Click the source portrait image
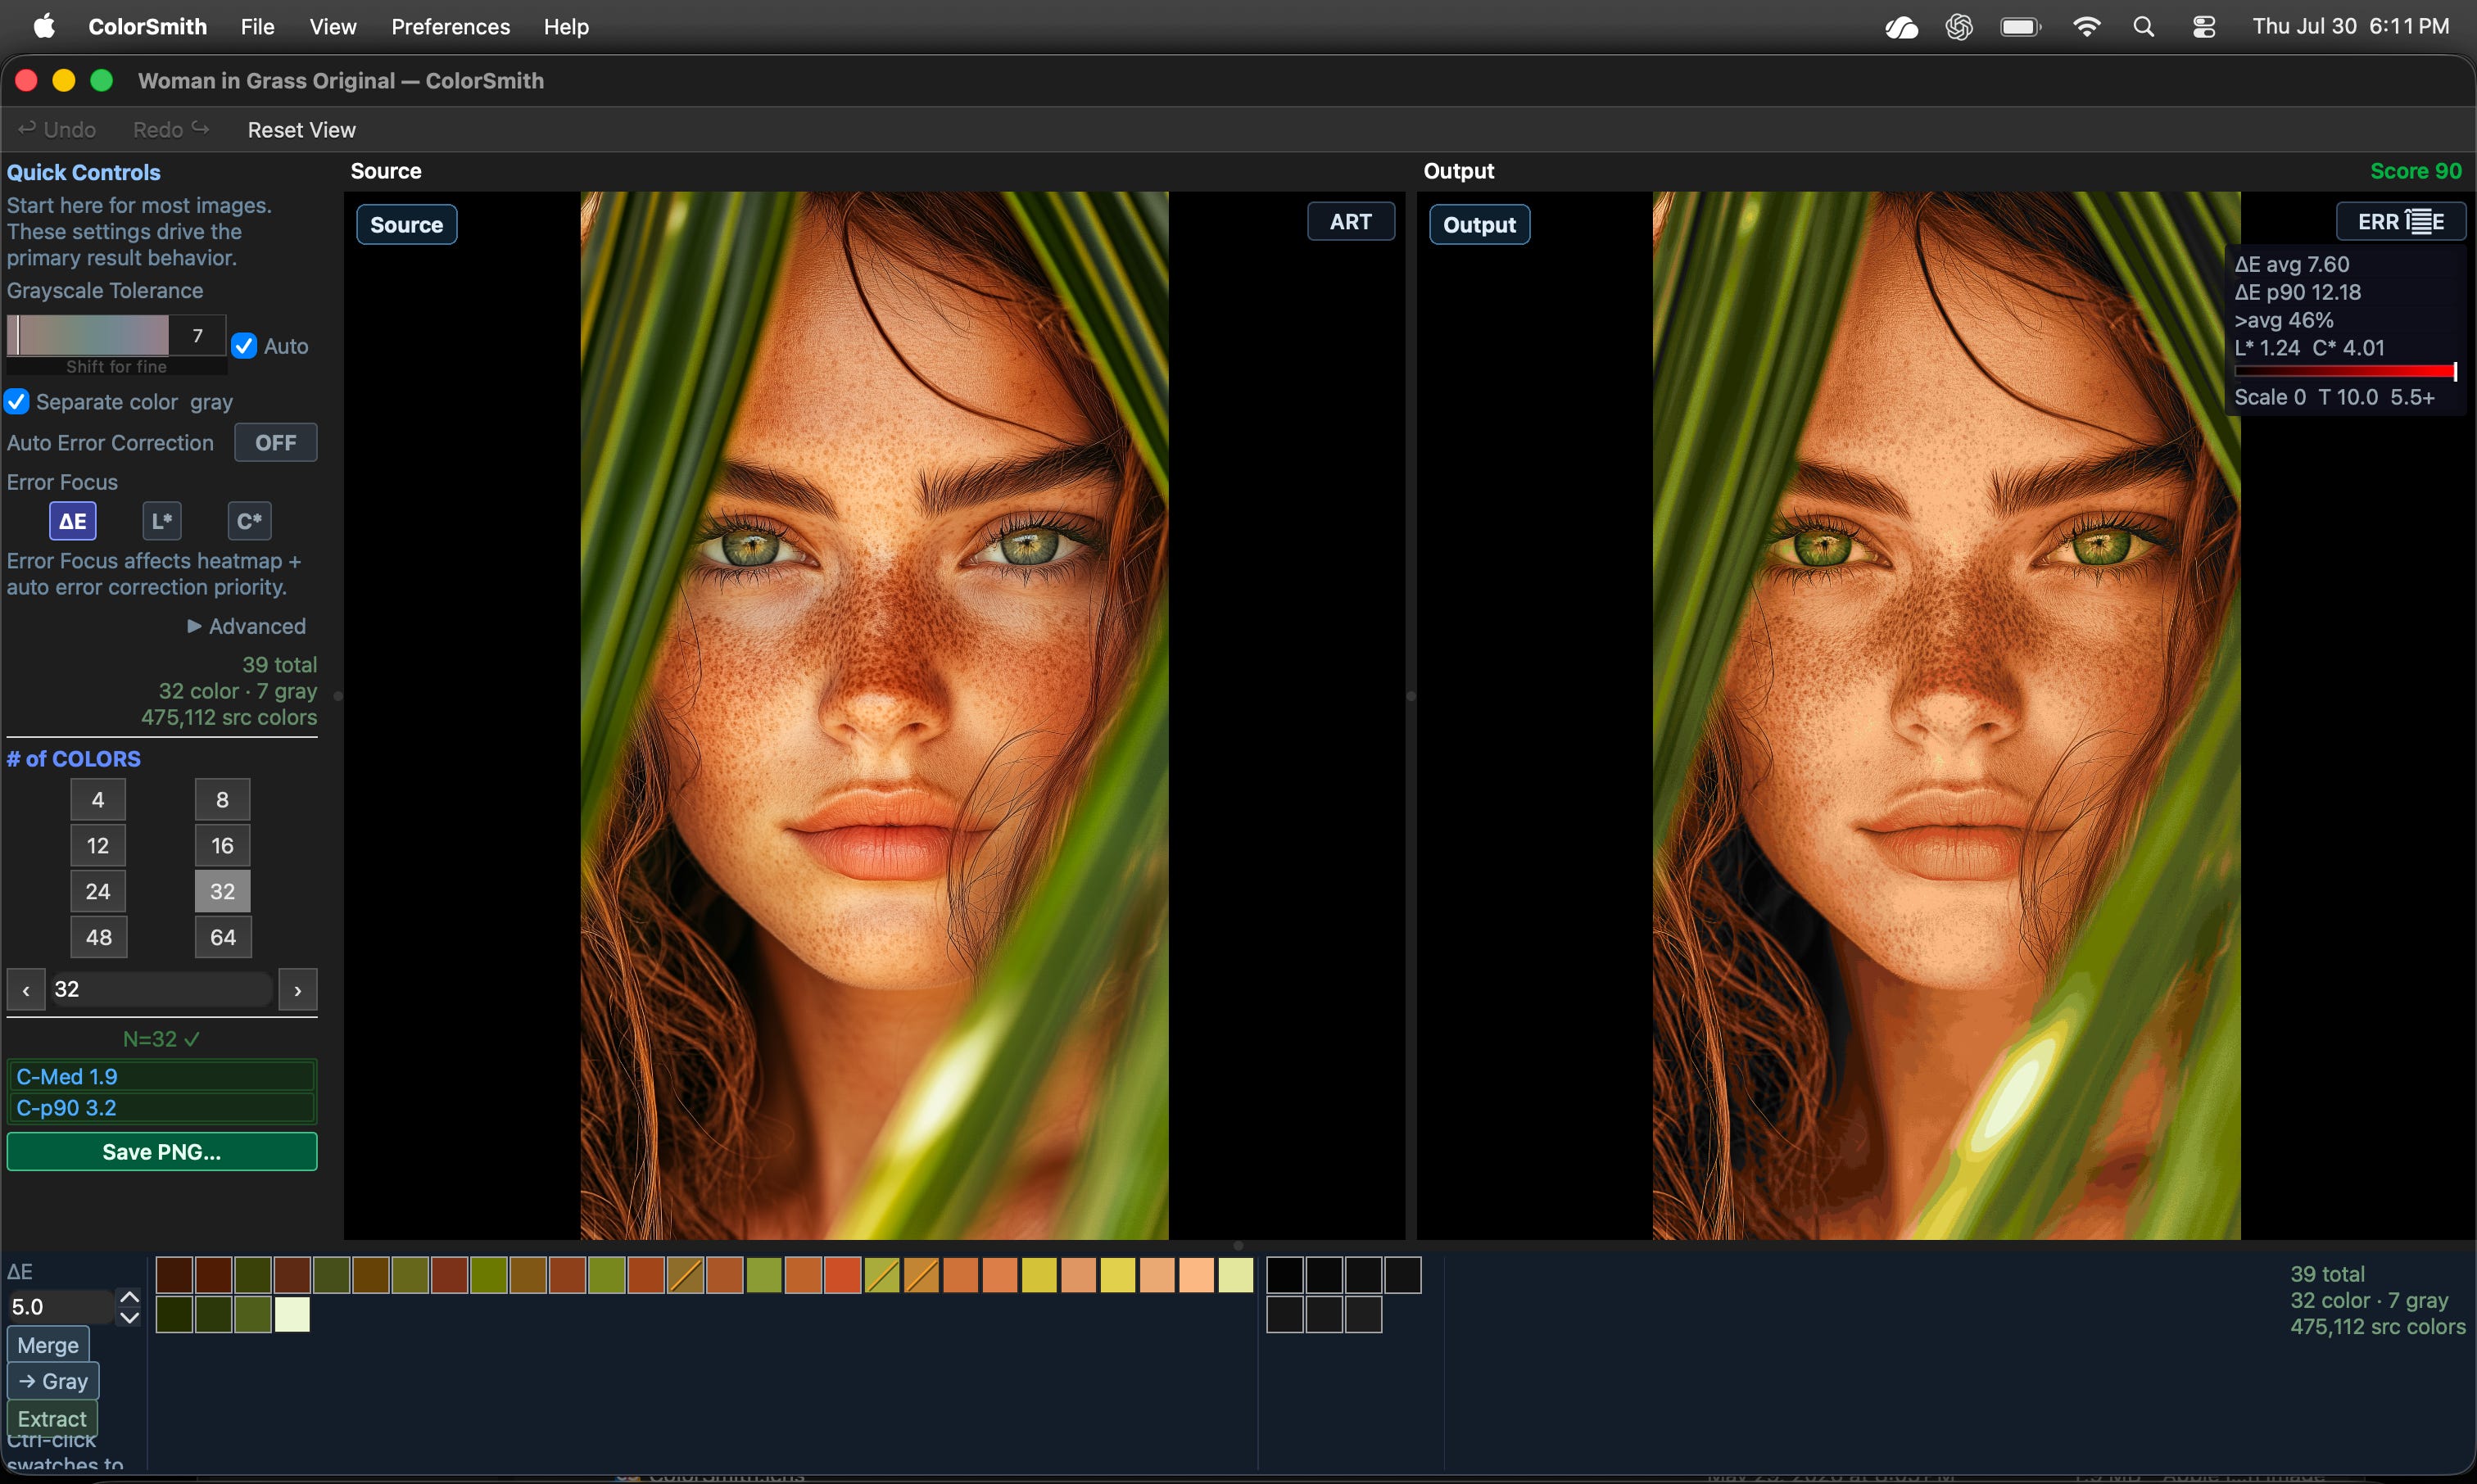The height and width of the screenshot is (1484, 2477). [x=875, y=716]
